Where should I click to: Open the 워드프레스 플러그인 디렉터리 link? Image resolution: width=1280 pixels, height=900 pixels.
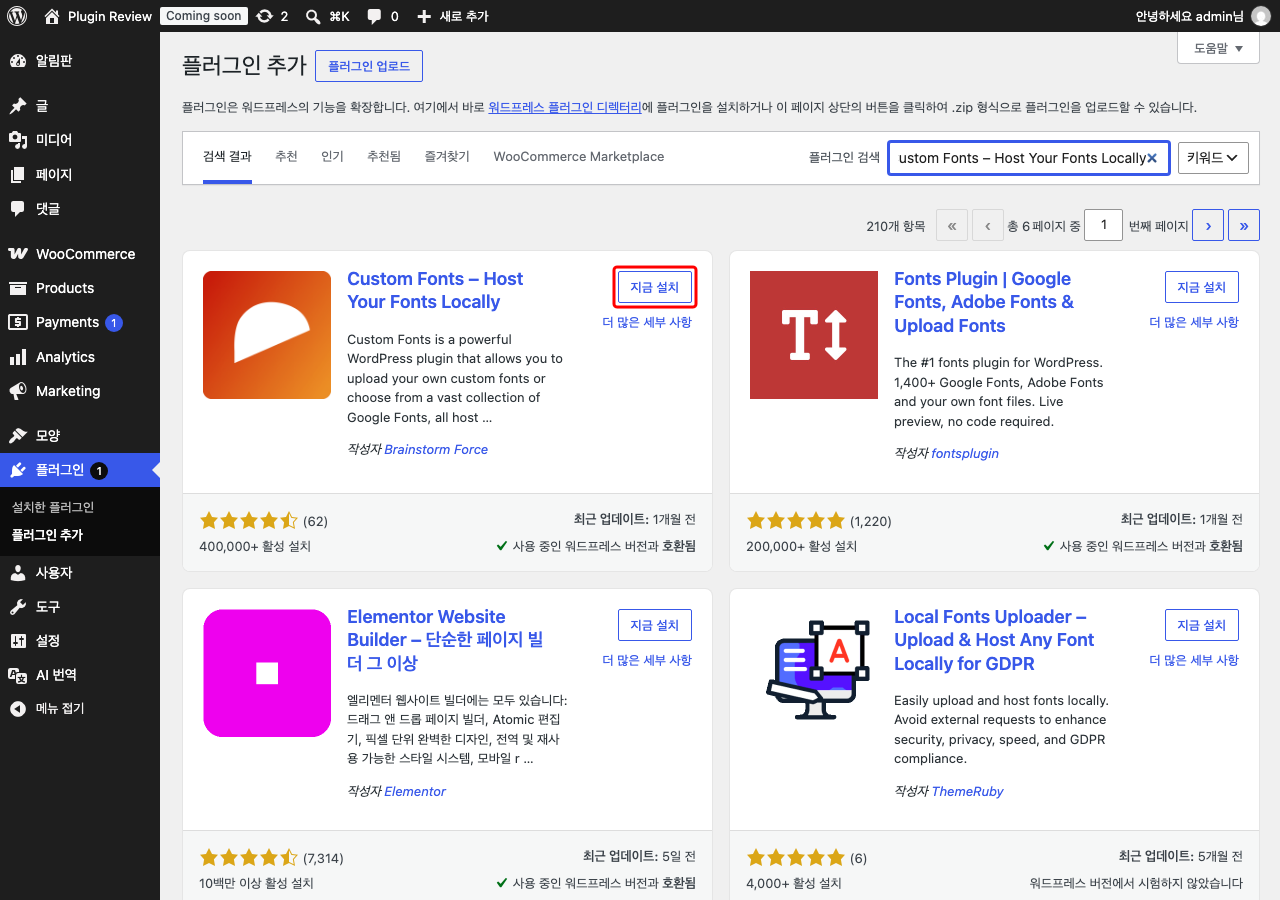[565, 107]
